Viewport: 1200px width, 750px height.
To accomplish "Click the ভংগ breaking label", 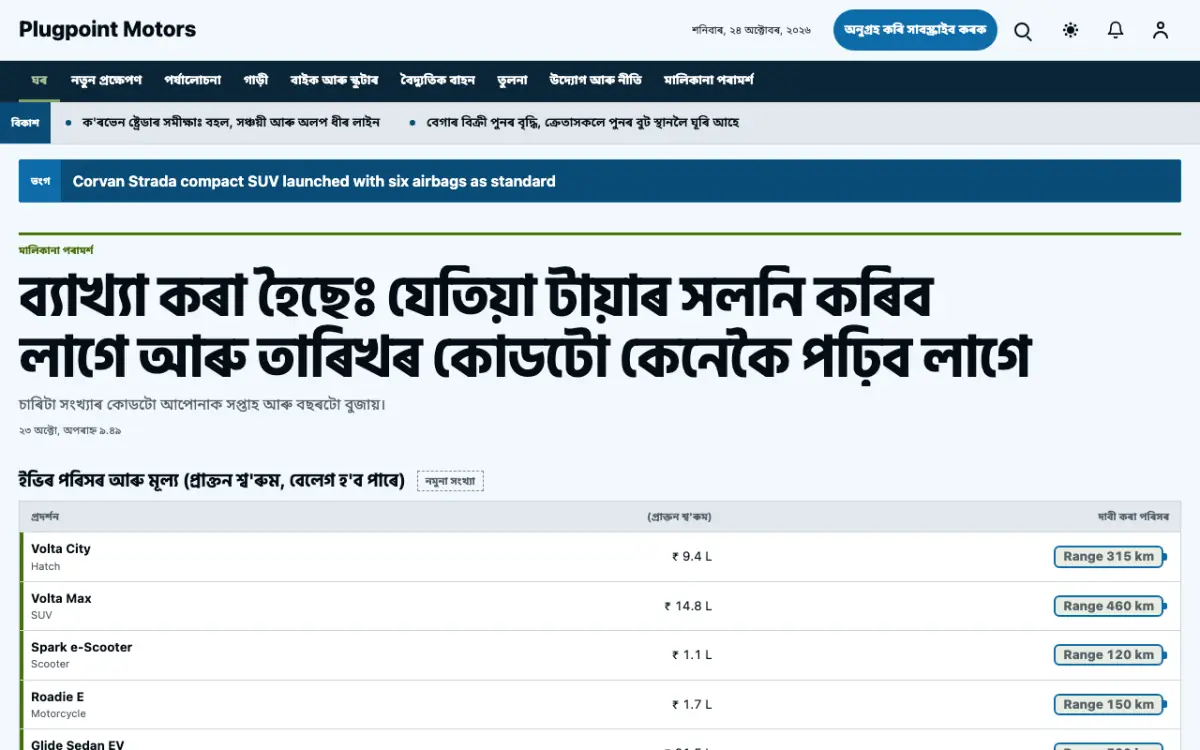I will (x=40, y=181).
